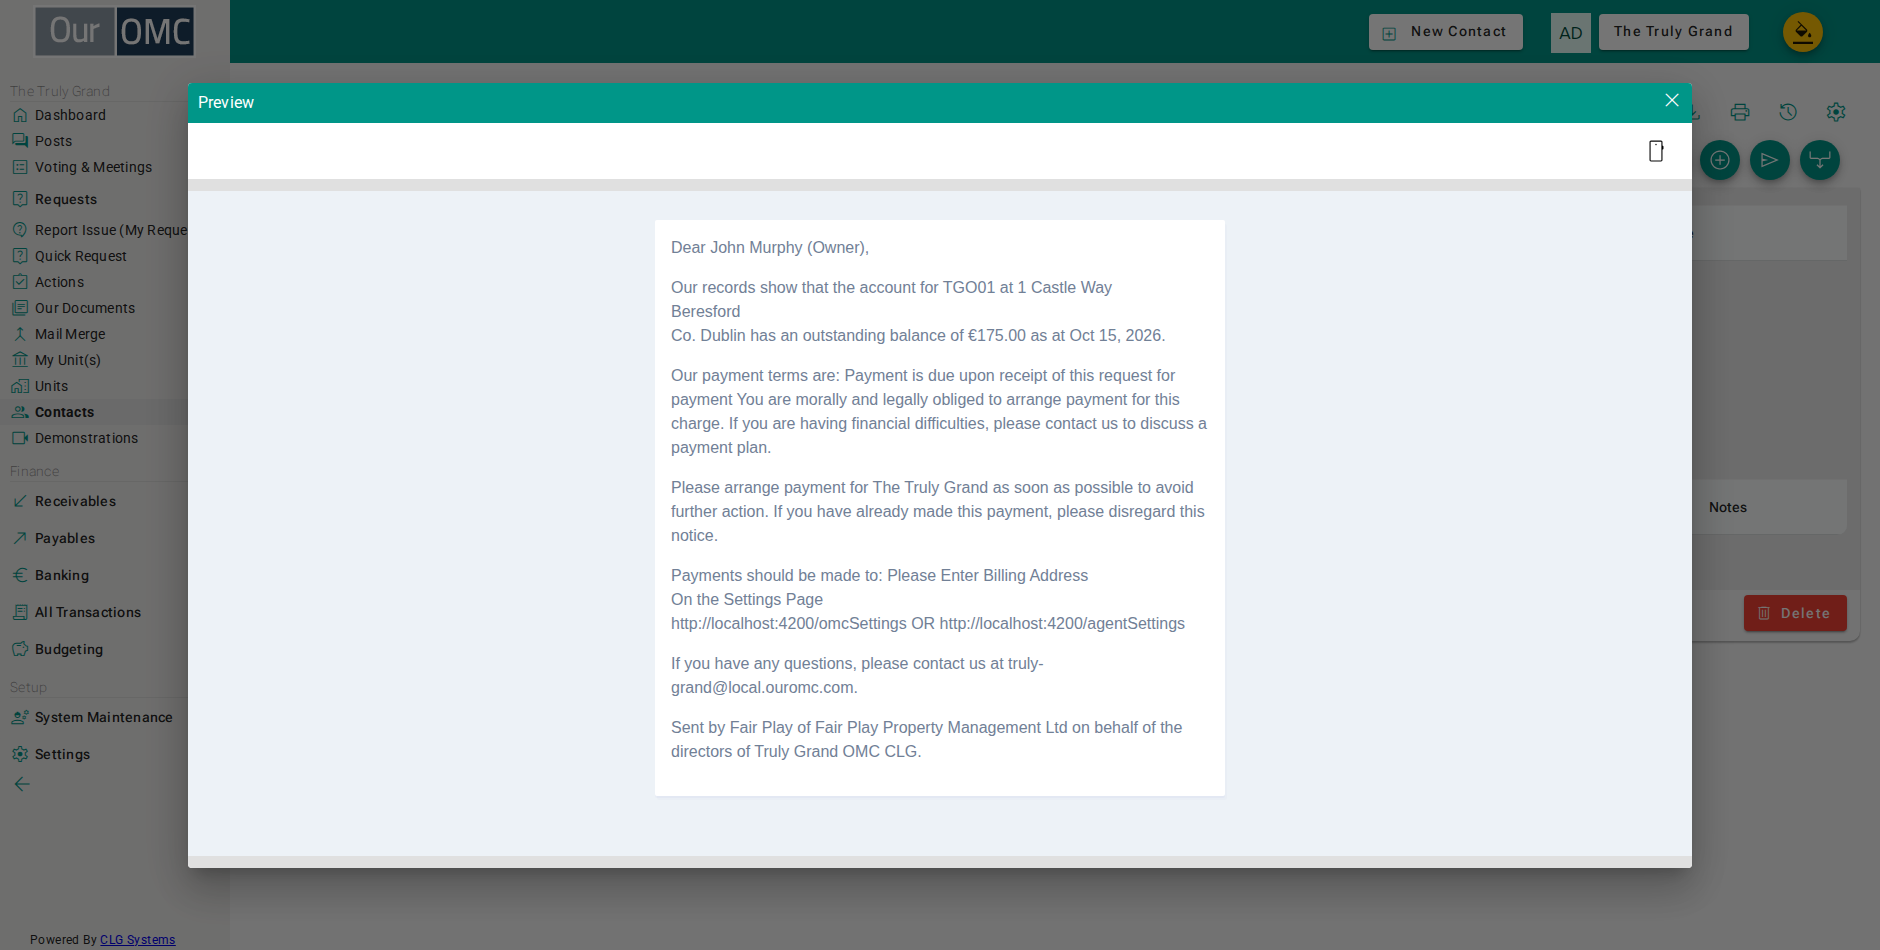This screenshot has height=950, width=1880.
Task: Click the print icon
Action: pos(1740,112)
